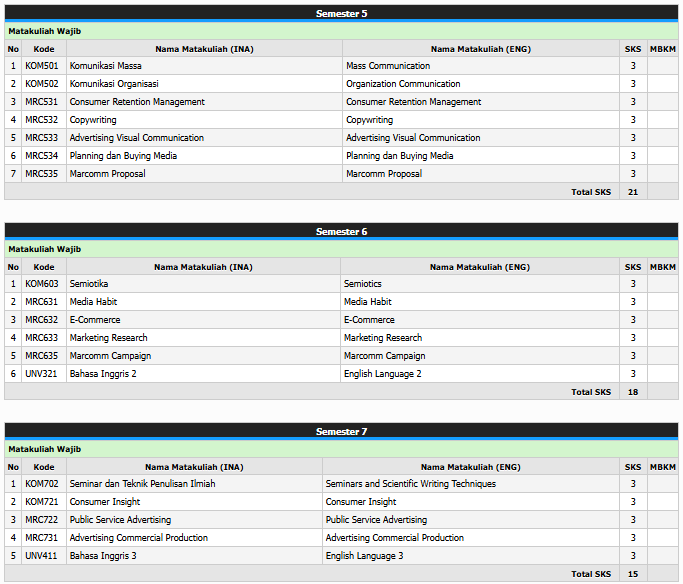
Task: Click Seminar dan Teknik Penulisan Ilmiah
Action: point(143,484)
